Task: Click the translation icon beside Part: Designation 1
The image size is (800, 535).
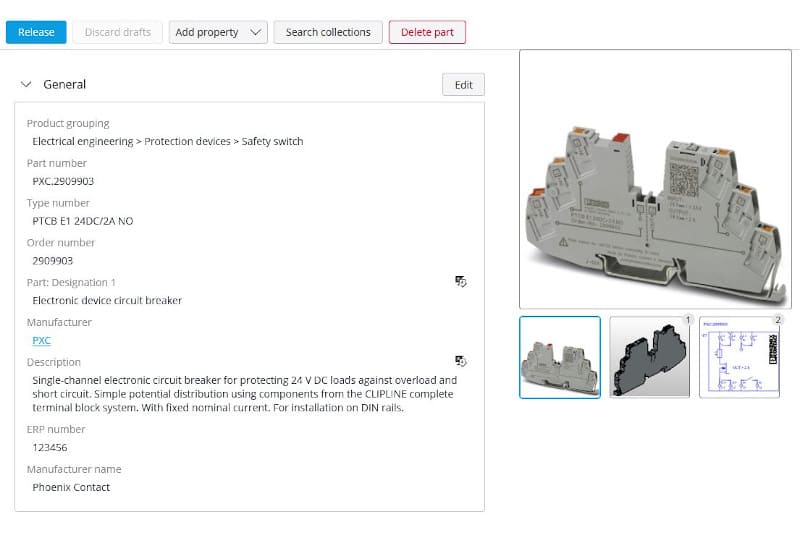Action: 461,282
